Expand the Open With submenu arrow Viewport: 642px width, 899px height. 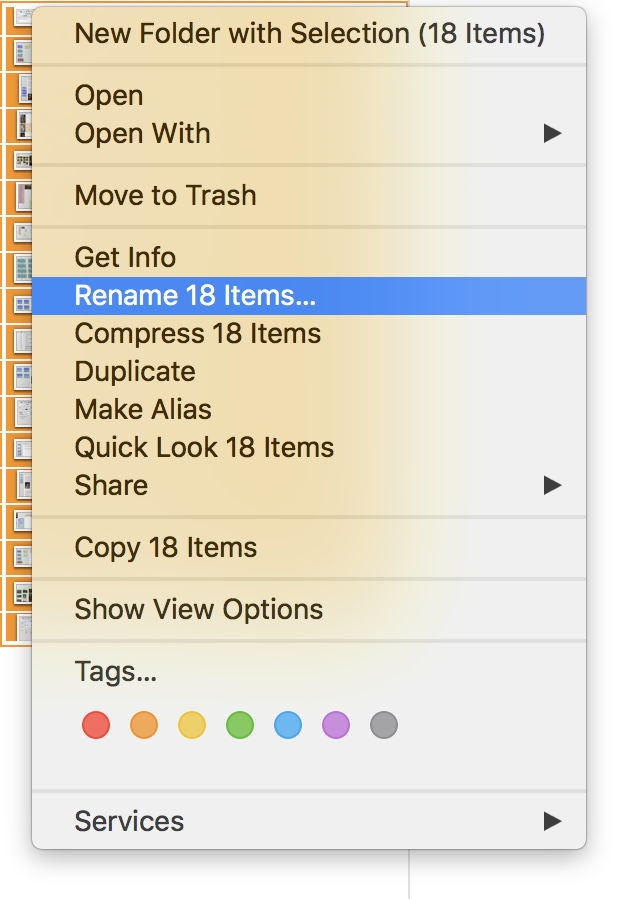coord(552,133)
